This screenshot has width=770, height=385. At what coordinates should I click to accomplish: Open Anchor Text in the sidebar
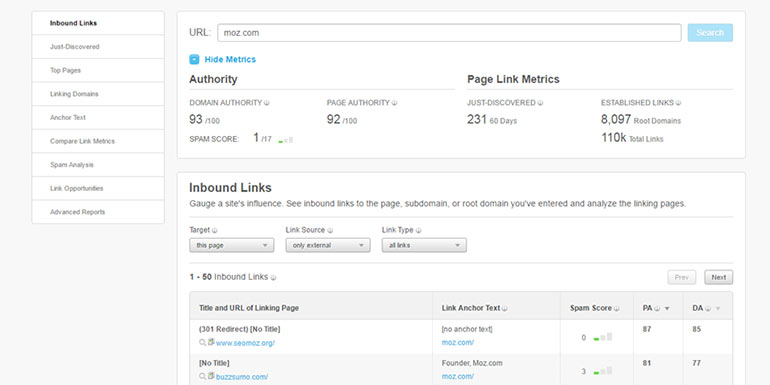coord(98,117)
